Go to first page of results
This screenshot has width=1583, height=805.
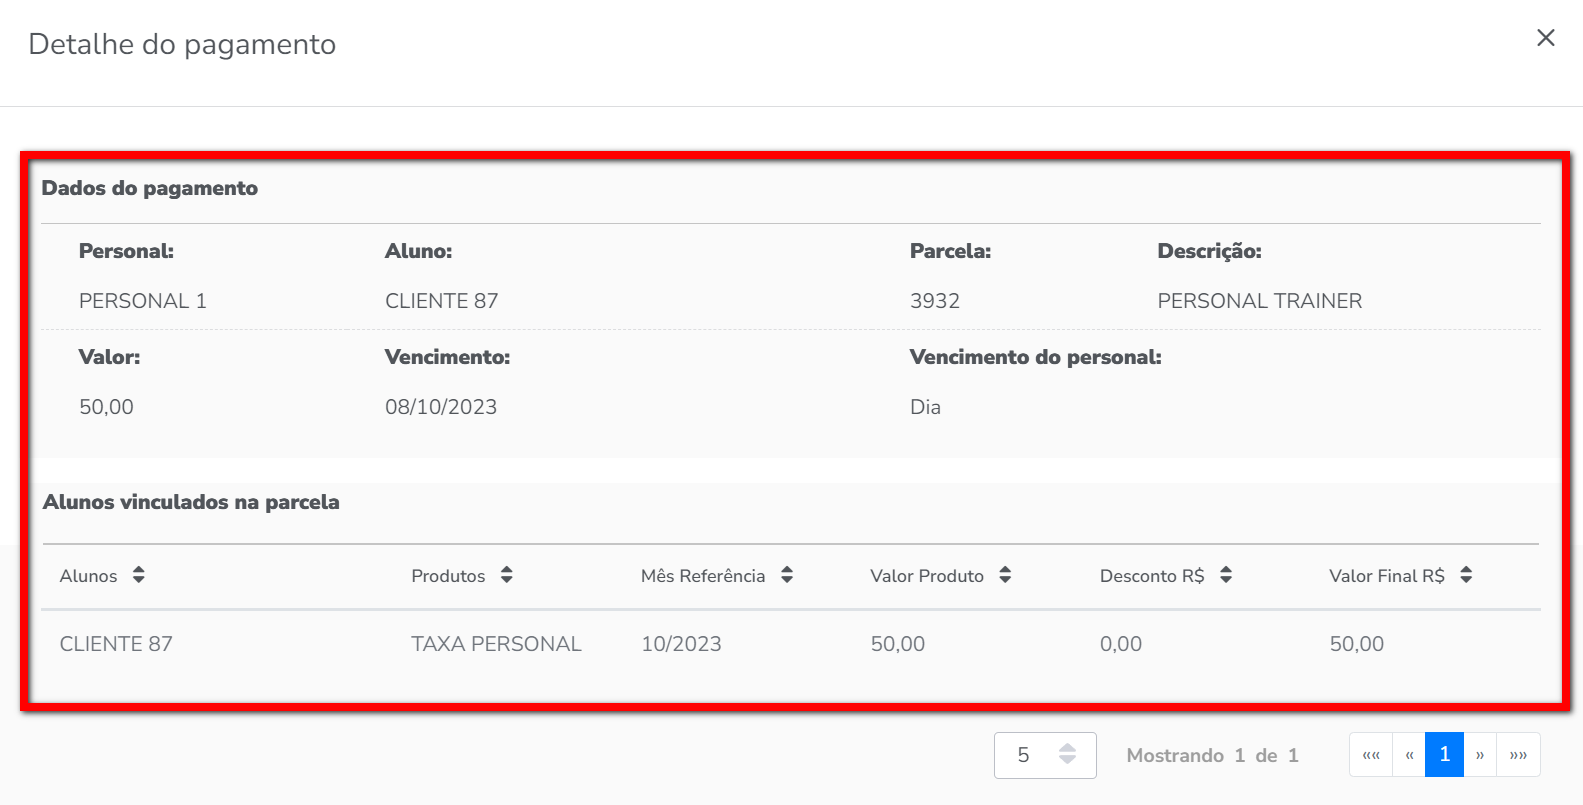[1371, 755]
